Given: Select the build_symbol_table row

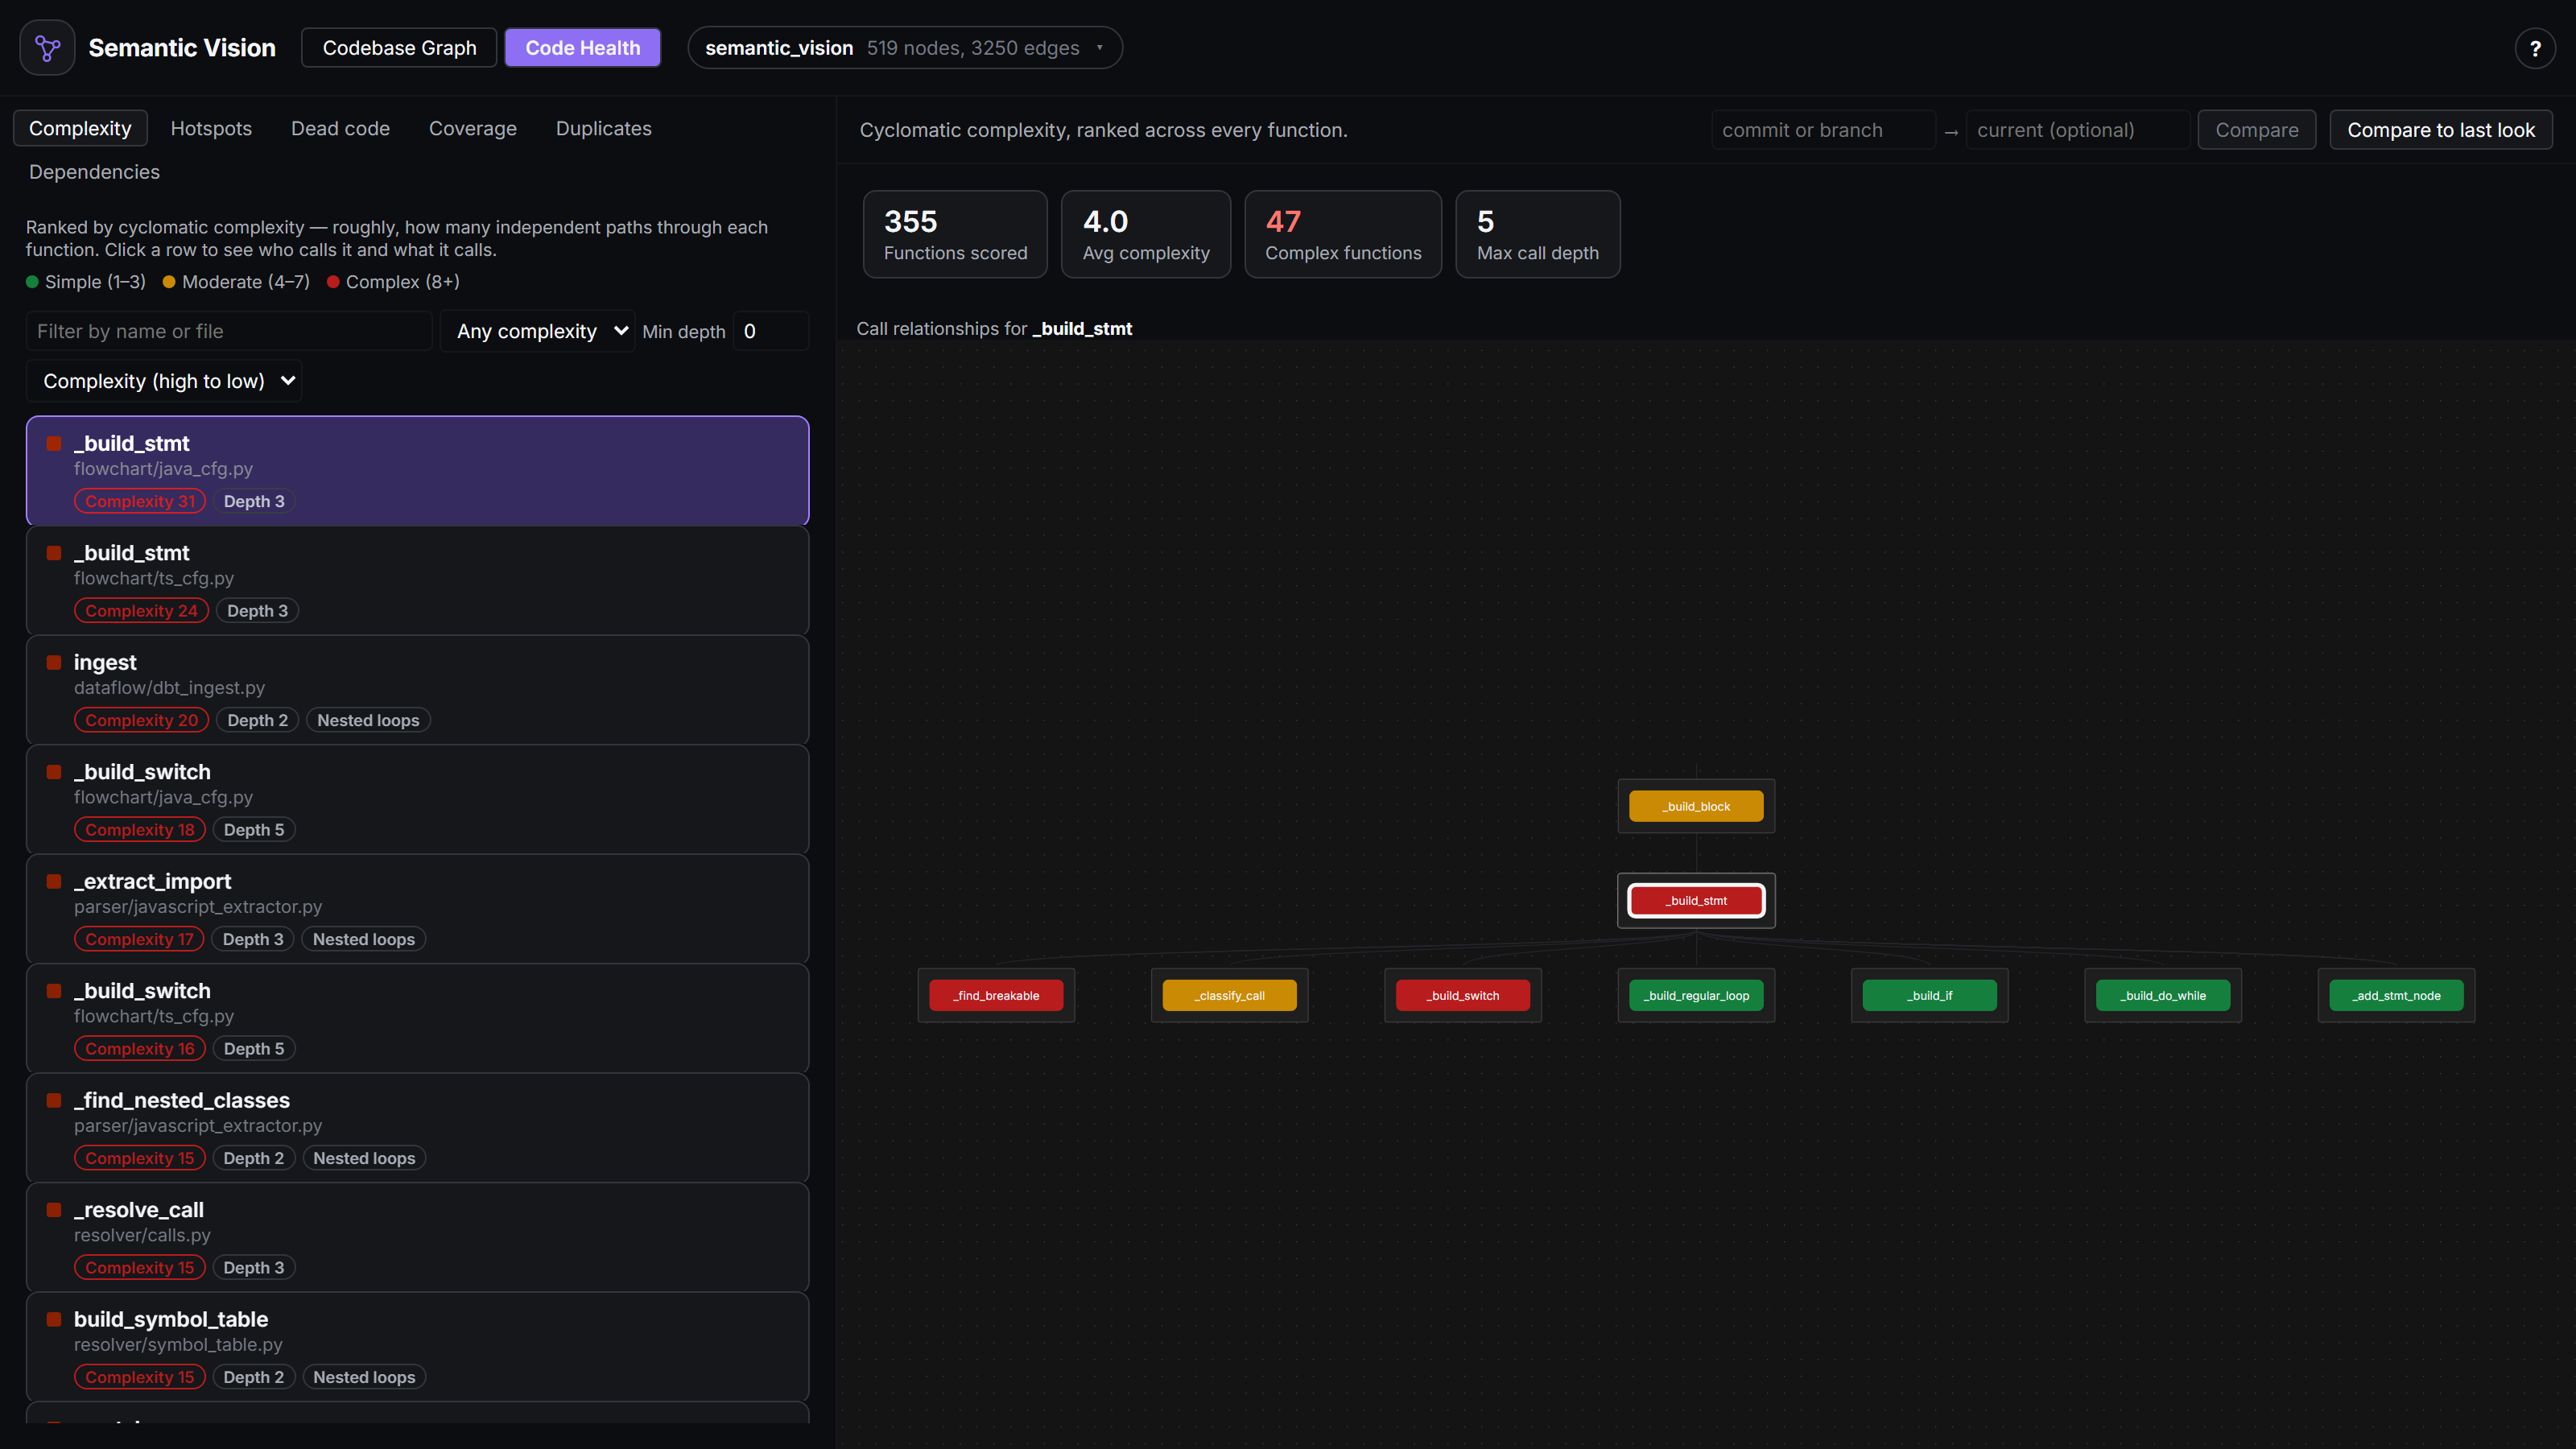Looking at the screenshot, I should tap(417, 1347).
